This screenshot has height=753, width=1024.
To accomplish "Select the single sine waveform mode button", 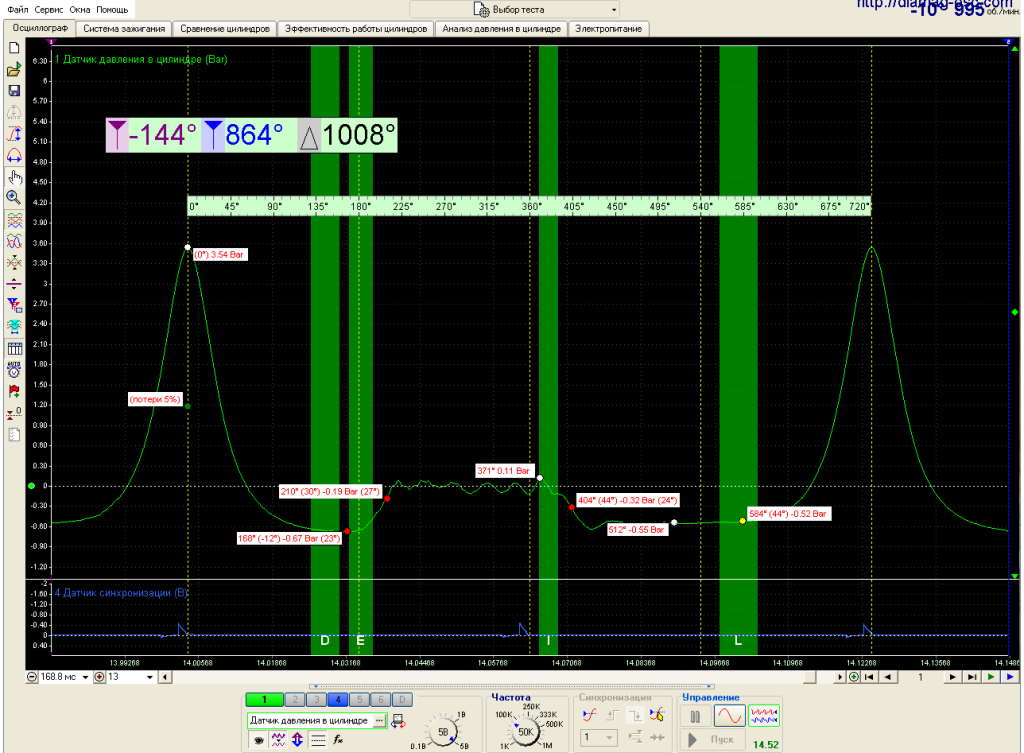I will (729, 716).
